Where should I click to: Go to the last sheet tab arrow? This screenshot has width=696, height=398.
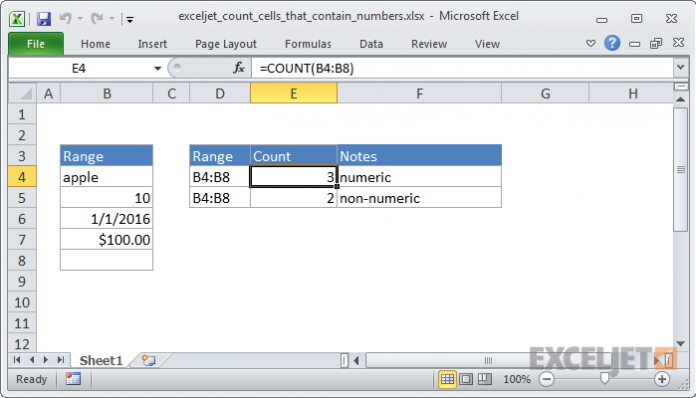pyautogui.click(x=61, y=360)
